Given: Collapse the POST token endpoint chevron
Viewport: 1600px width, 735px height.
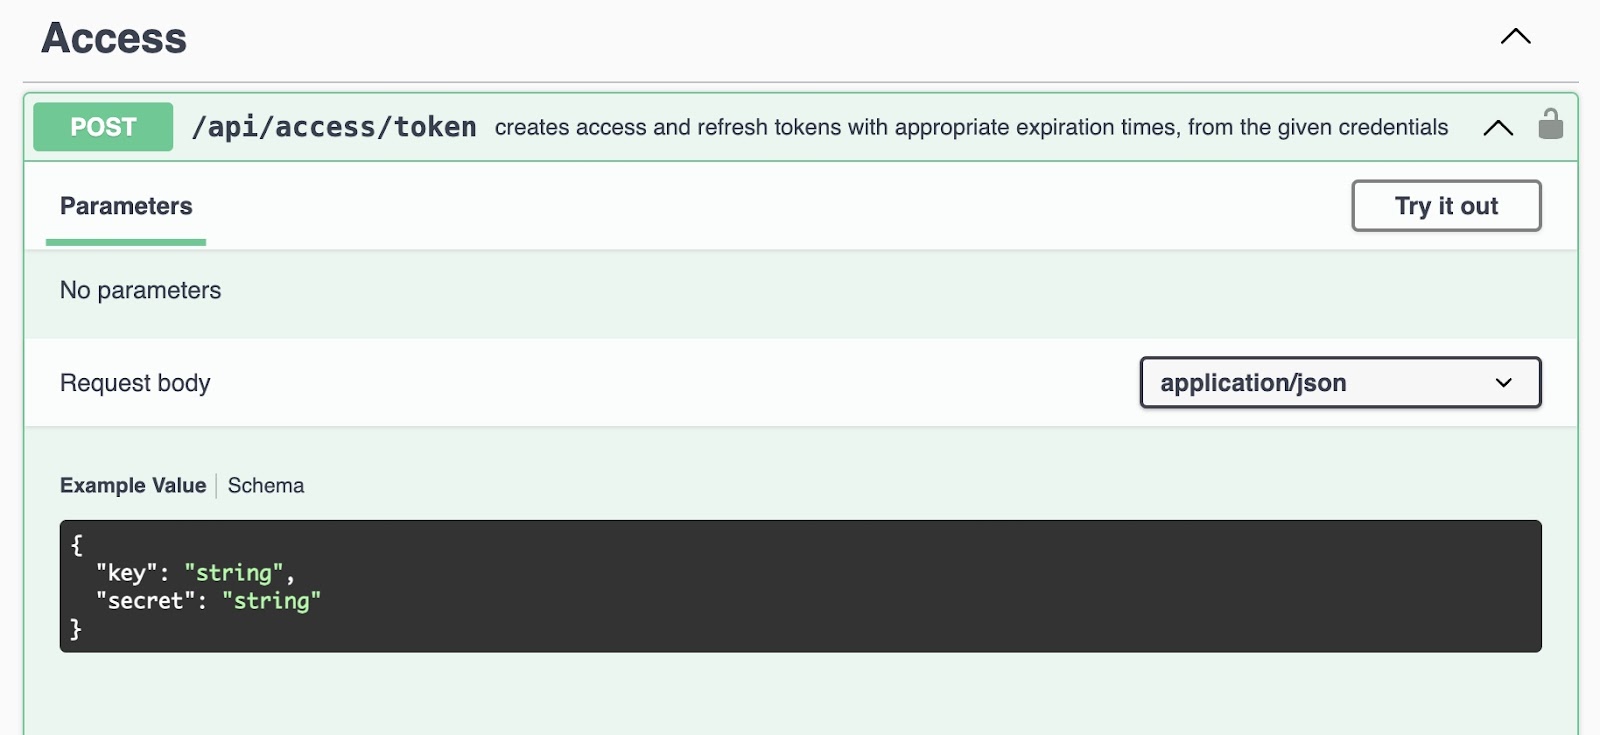Looking at the screenshot, I should click(1498, 128).
